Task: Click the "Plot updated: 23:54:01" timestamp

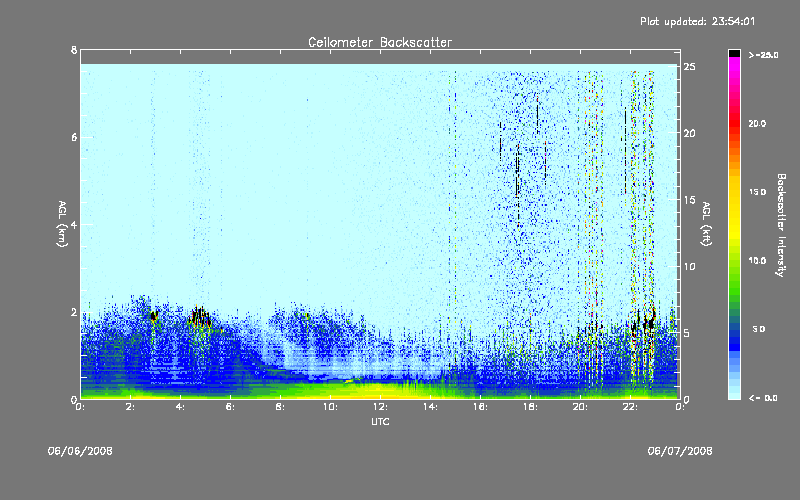Action: pyautogui.click(x=697, y=21)
